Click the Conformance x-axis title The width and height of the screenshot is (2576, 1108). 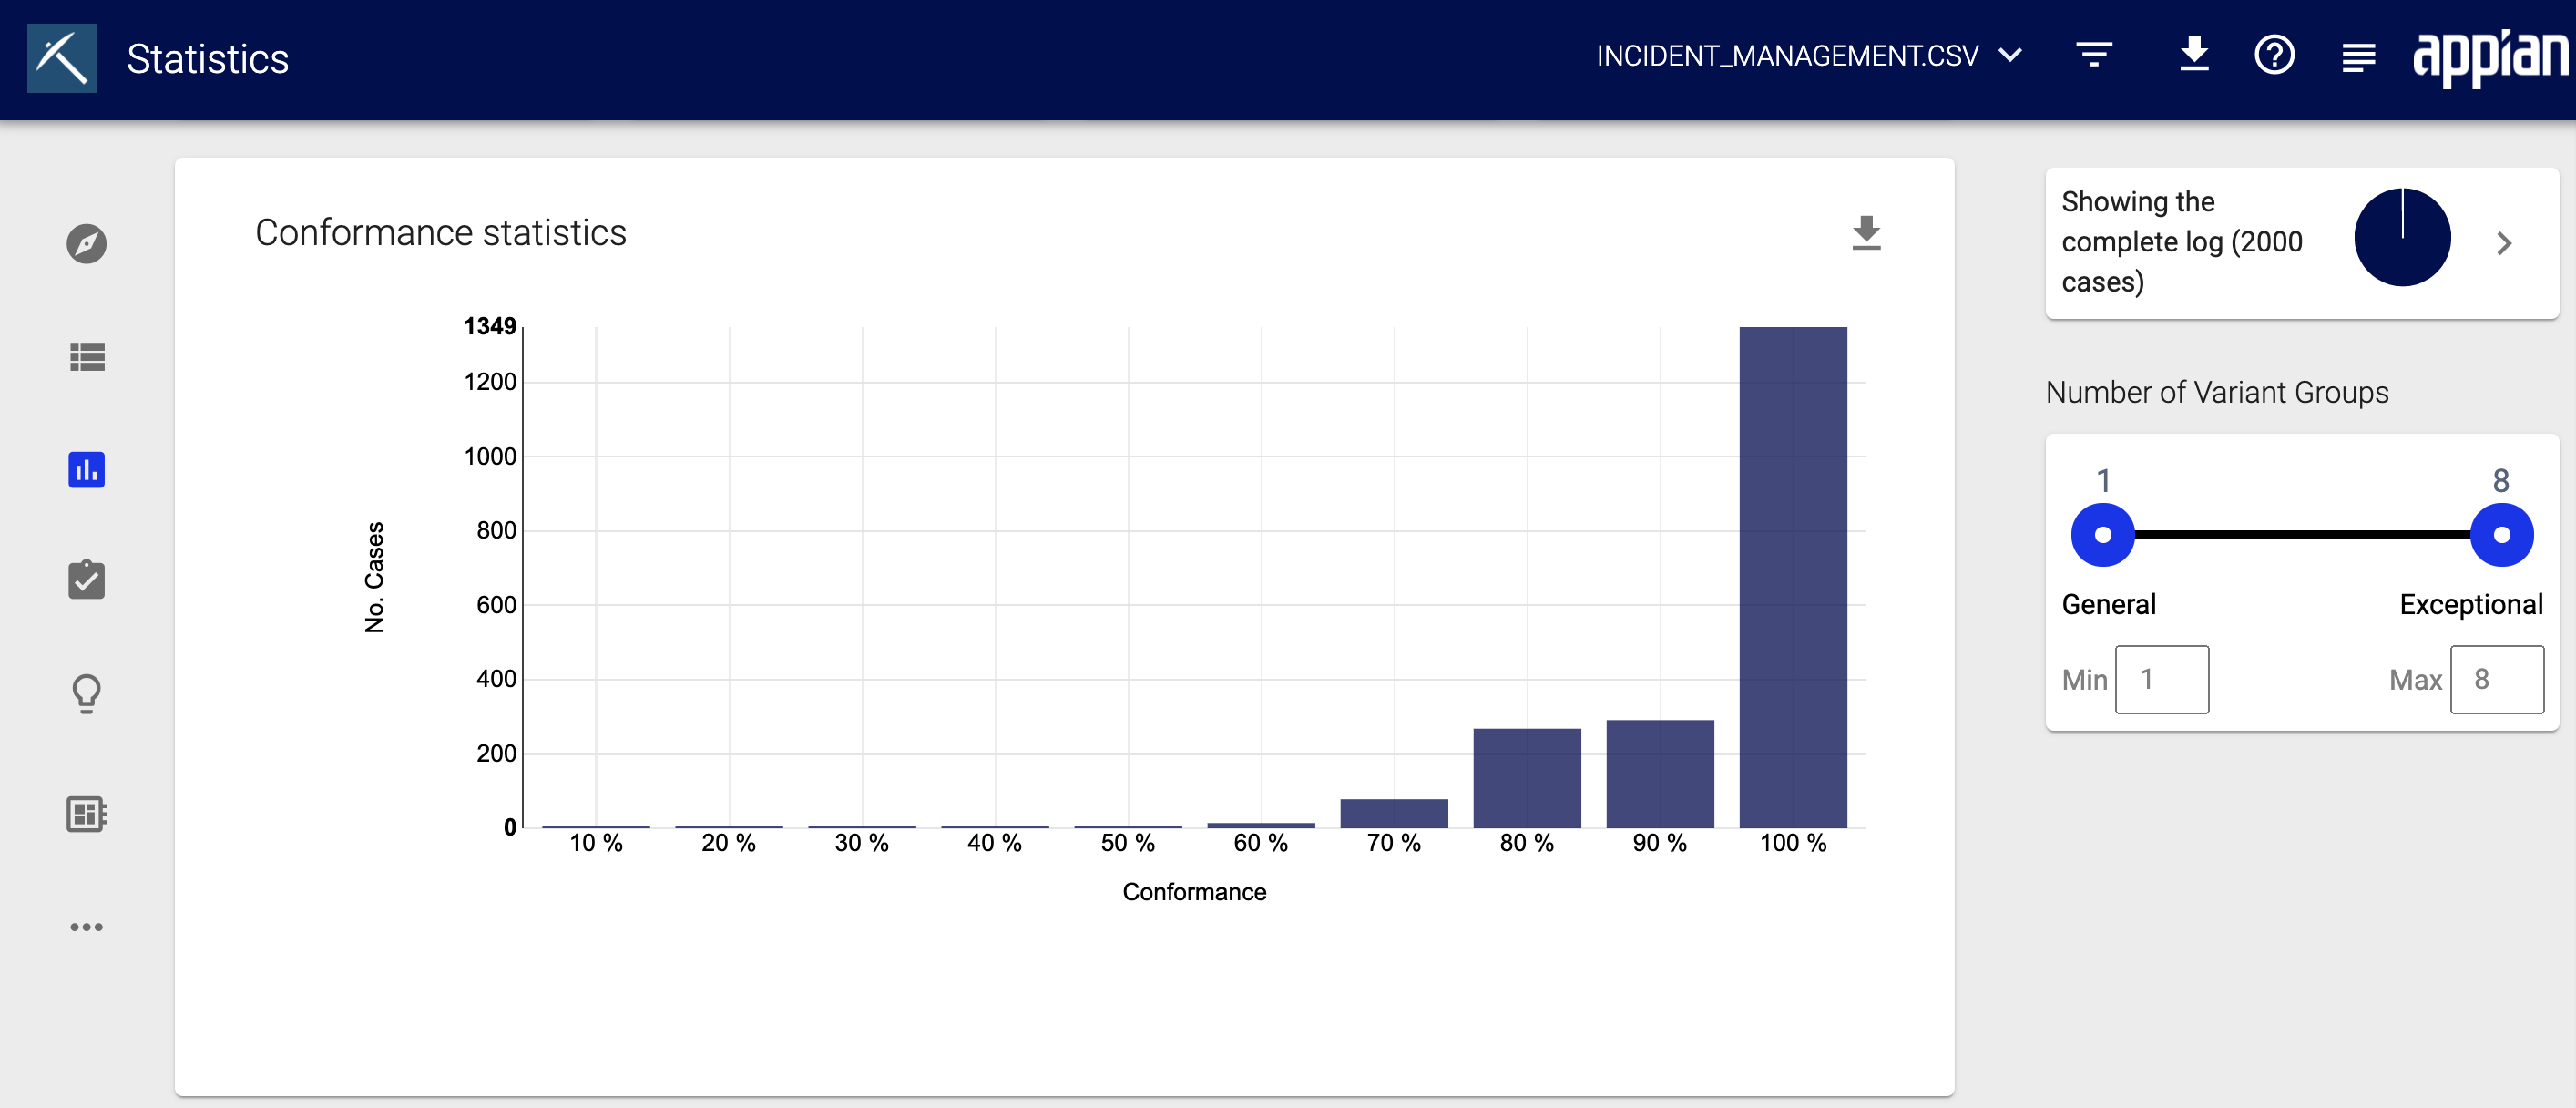1194,892
